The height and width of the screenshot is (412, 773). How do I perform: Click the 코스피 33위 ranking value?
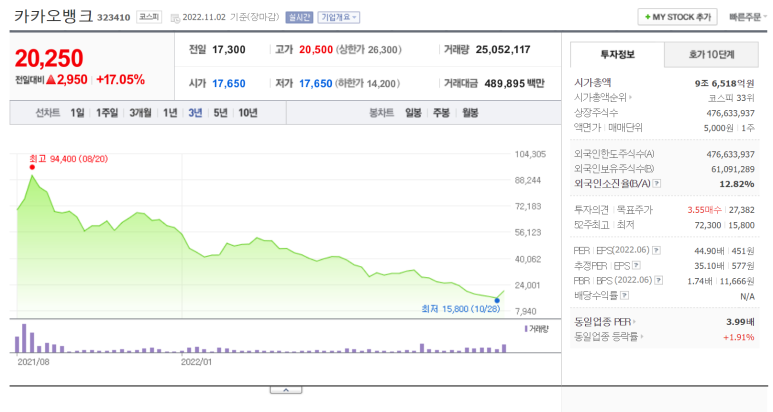(x=731, y=98)
